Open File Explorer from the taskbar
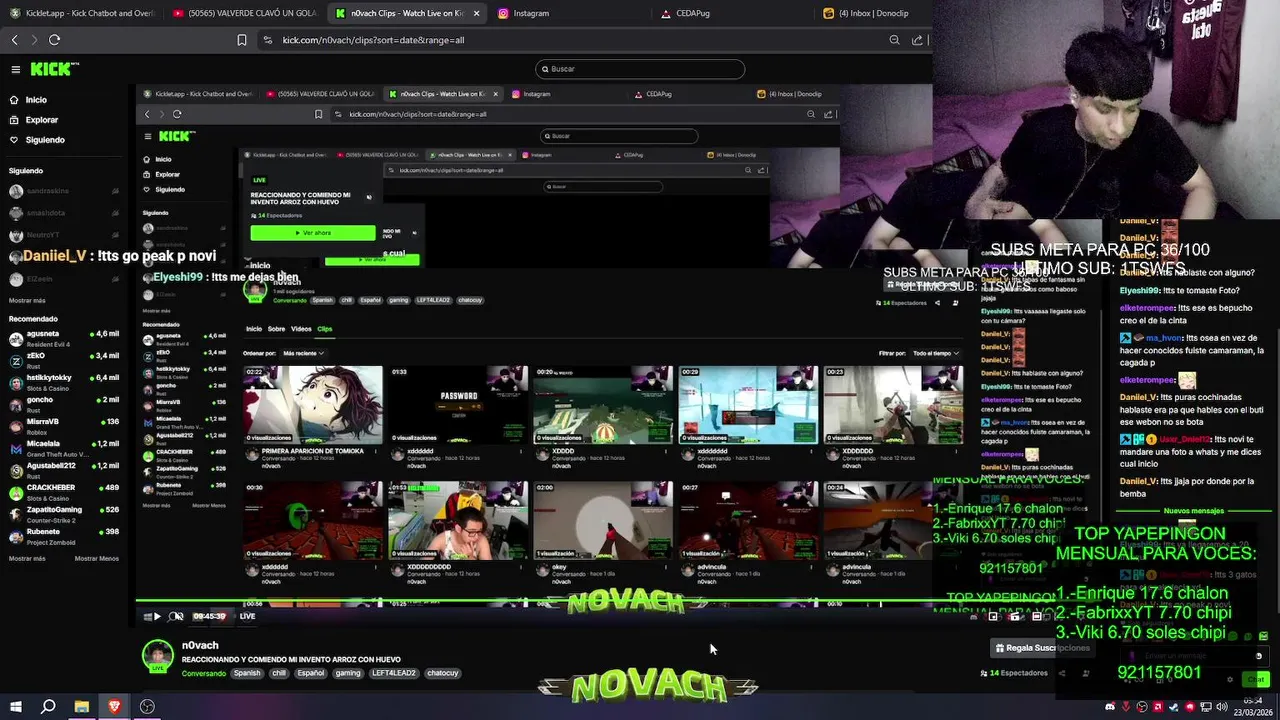This screenshot has height=720, width=1280. (x=81, y=706)
